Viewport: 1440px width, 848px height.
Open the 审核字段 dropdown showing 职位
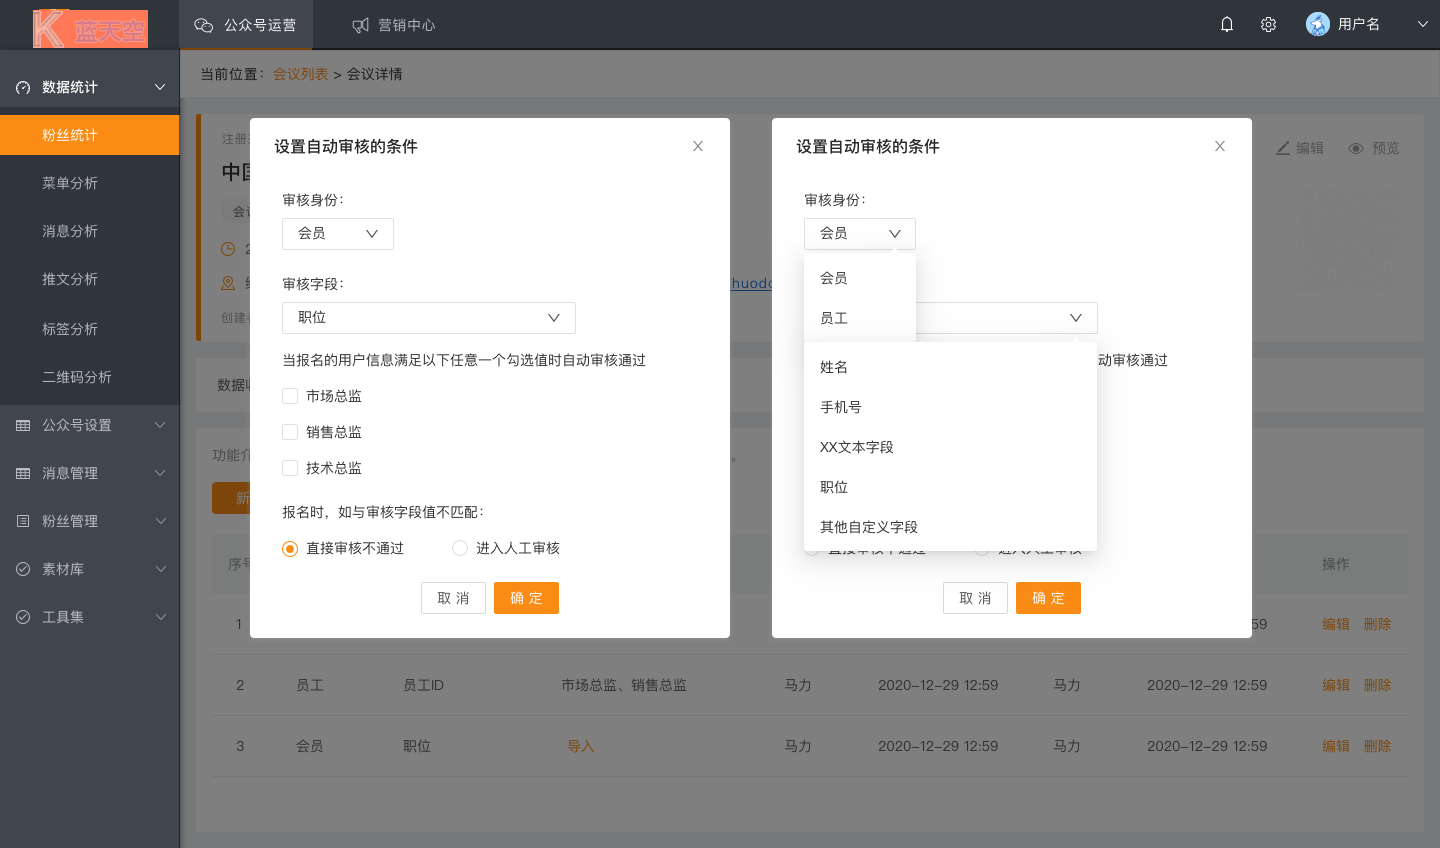click(x=428, y=318)
